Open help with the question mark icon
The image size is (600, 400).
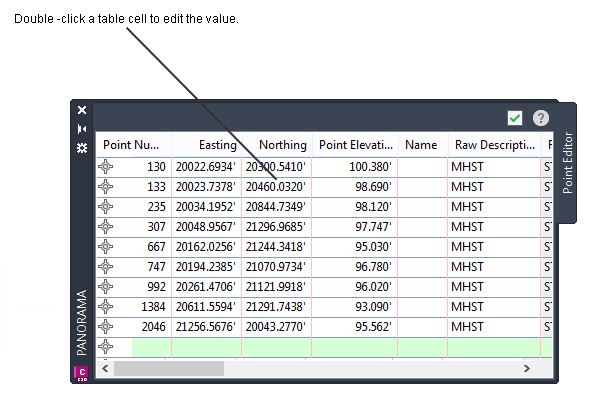pos(541,118)
